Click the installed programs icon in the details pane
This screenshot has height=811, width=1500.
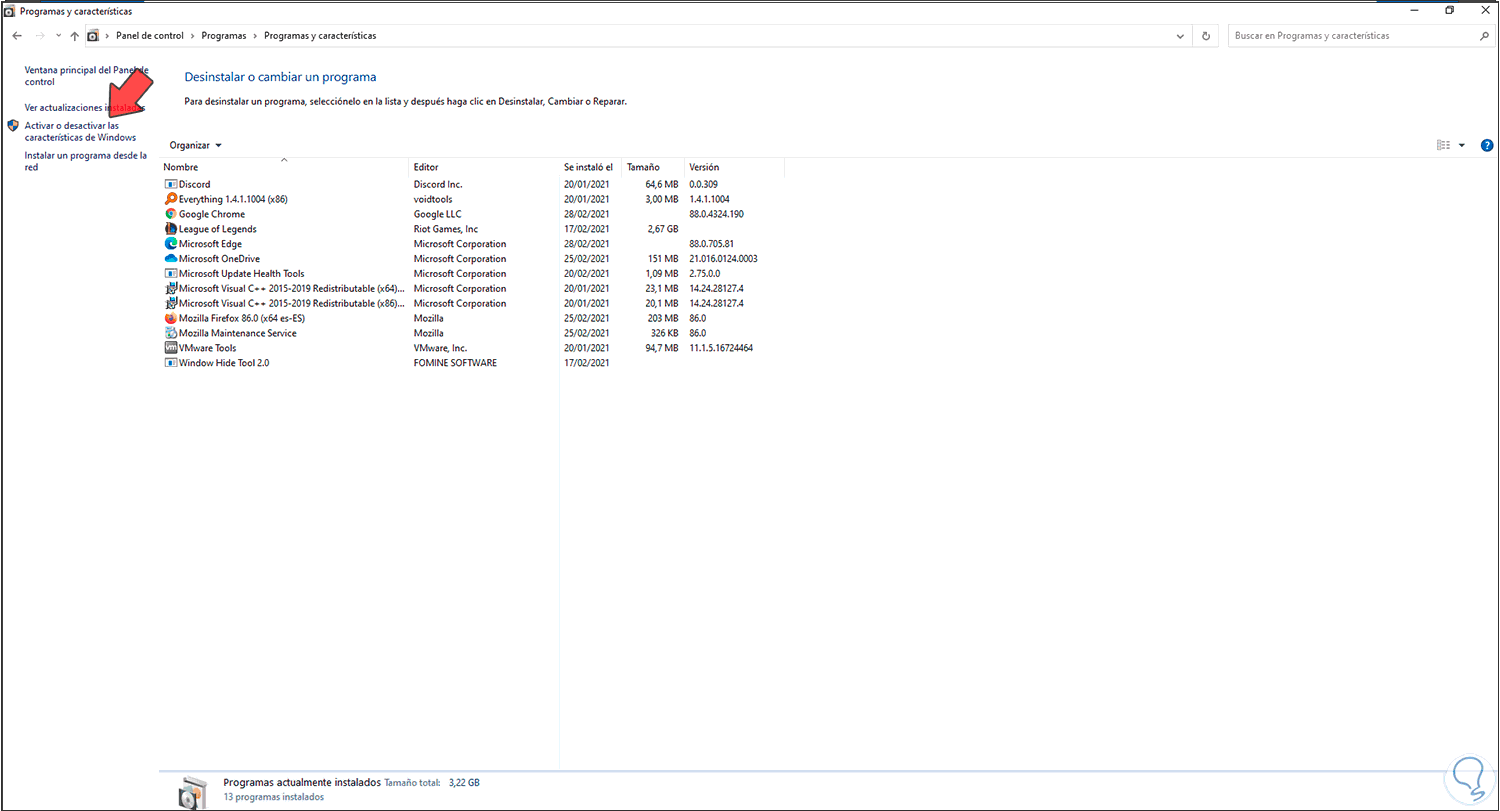coord(191,791)
